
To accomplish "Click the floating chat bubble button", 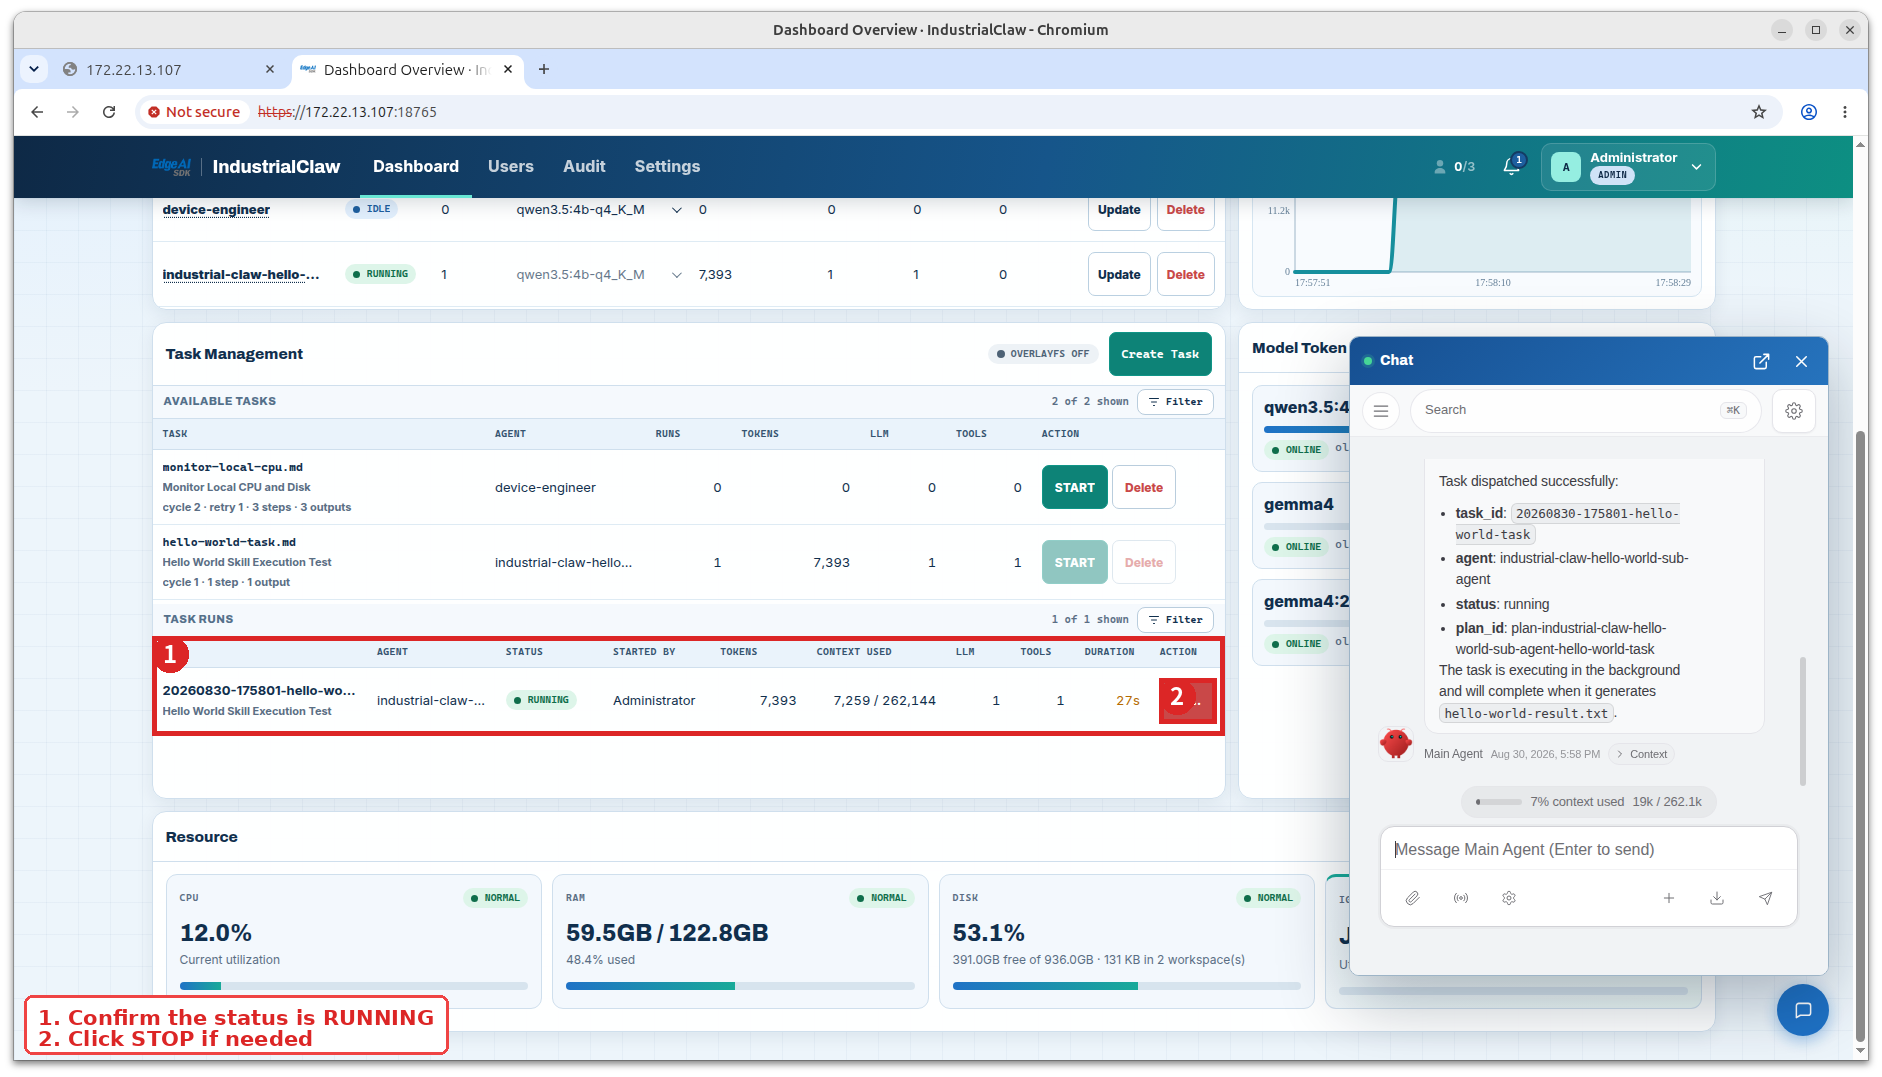I will click(1802, 1010).
